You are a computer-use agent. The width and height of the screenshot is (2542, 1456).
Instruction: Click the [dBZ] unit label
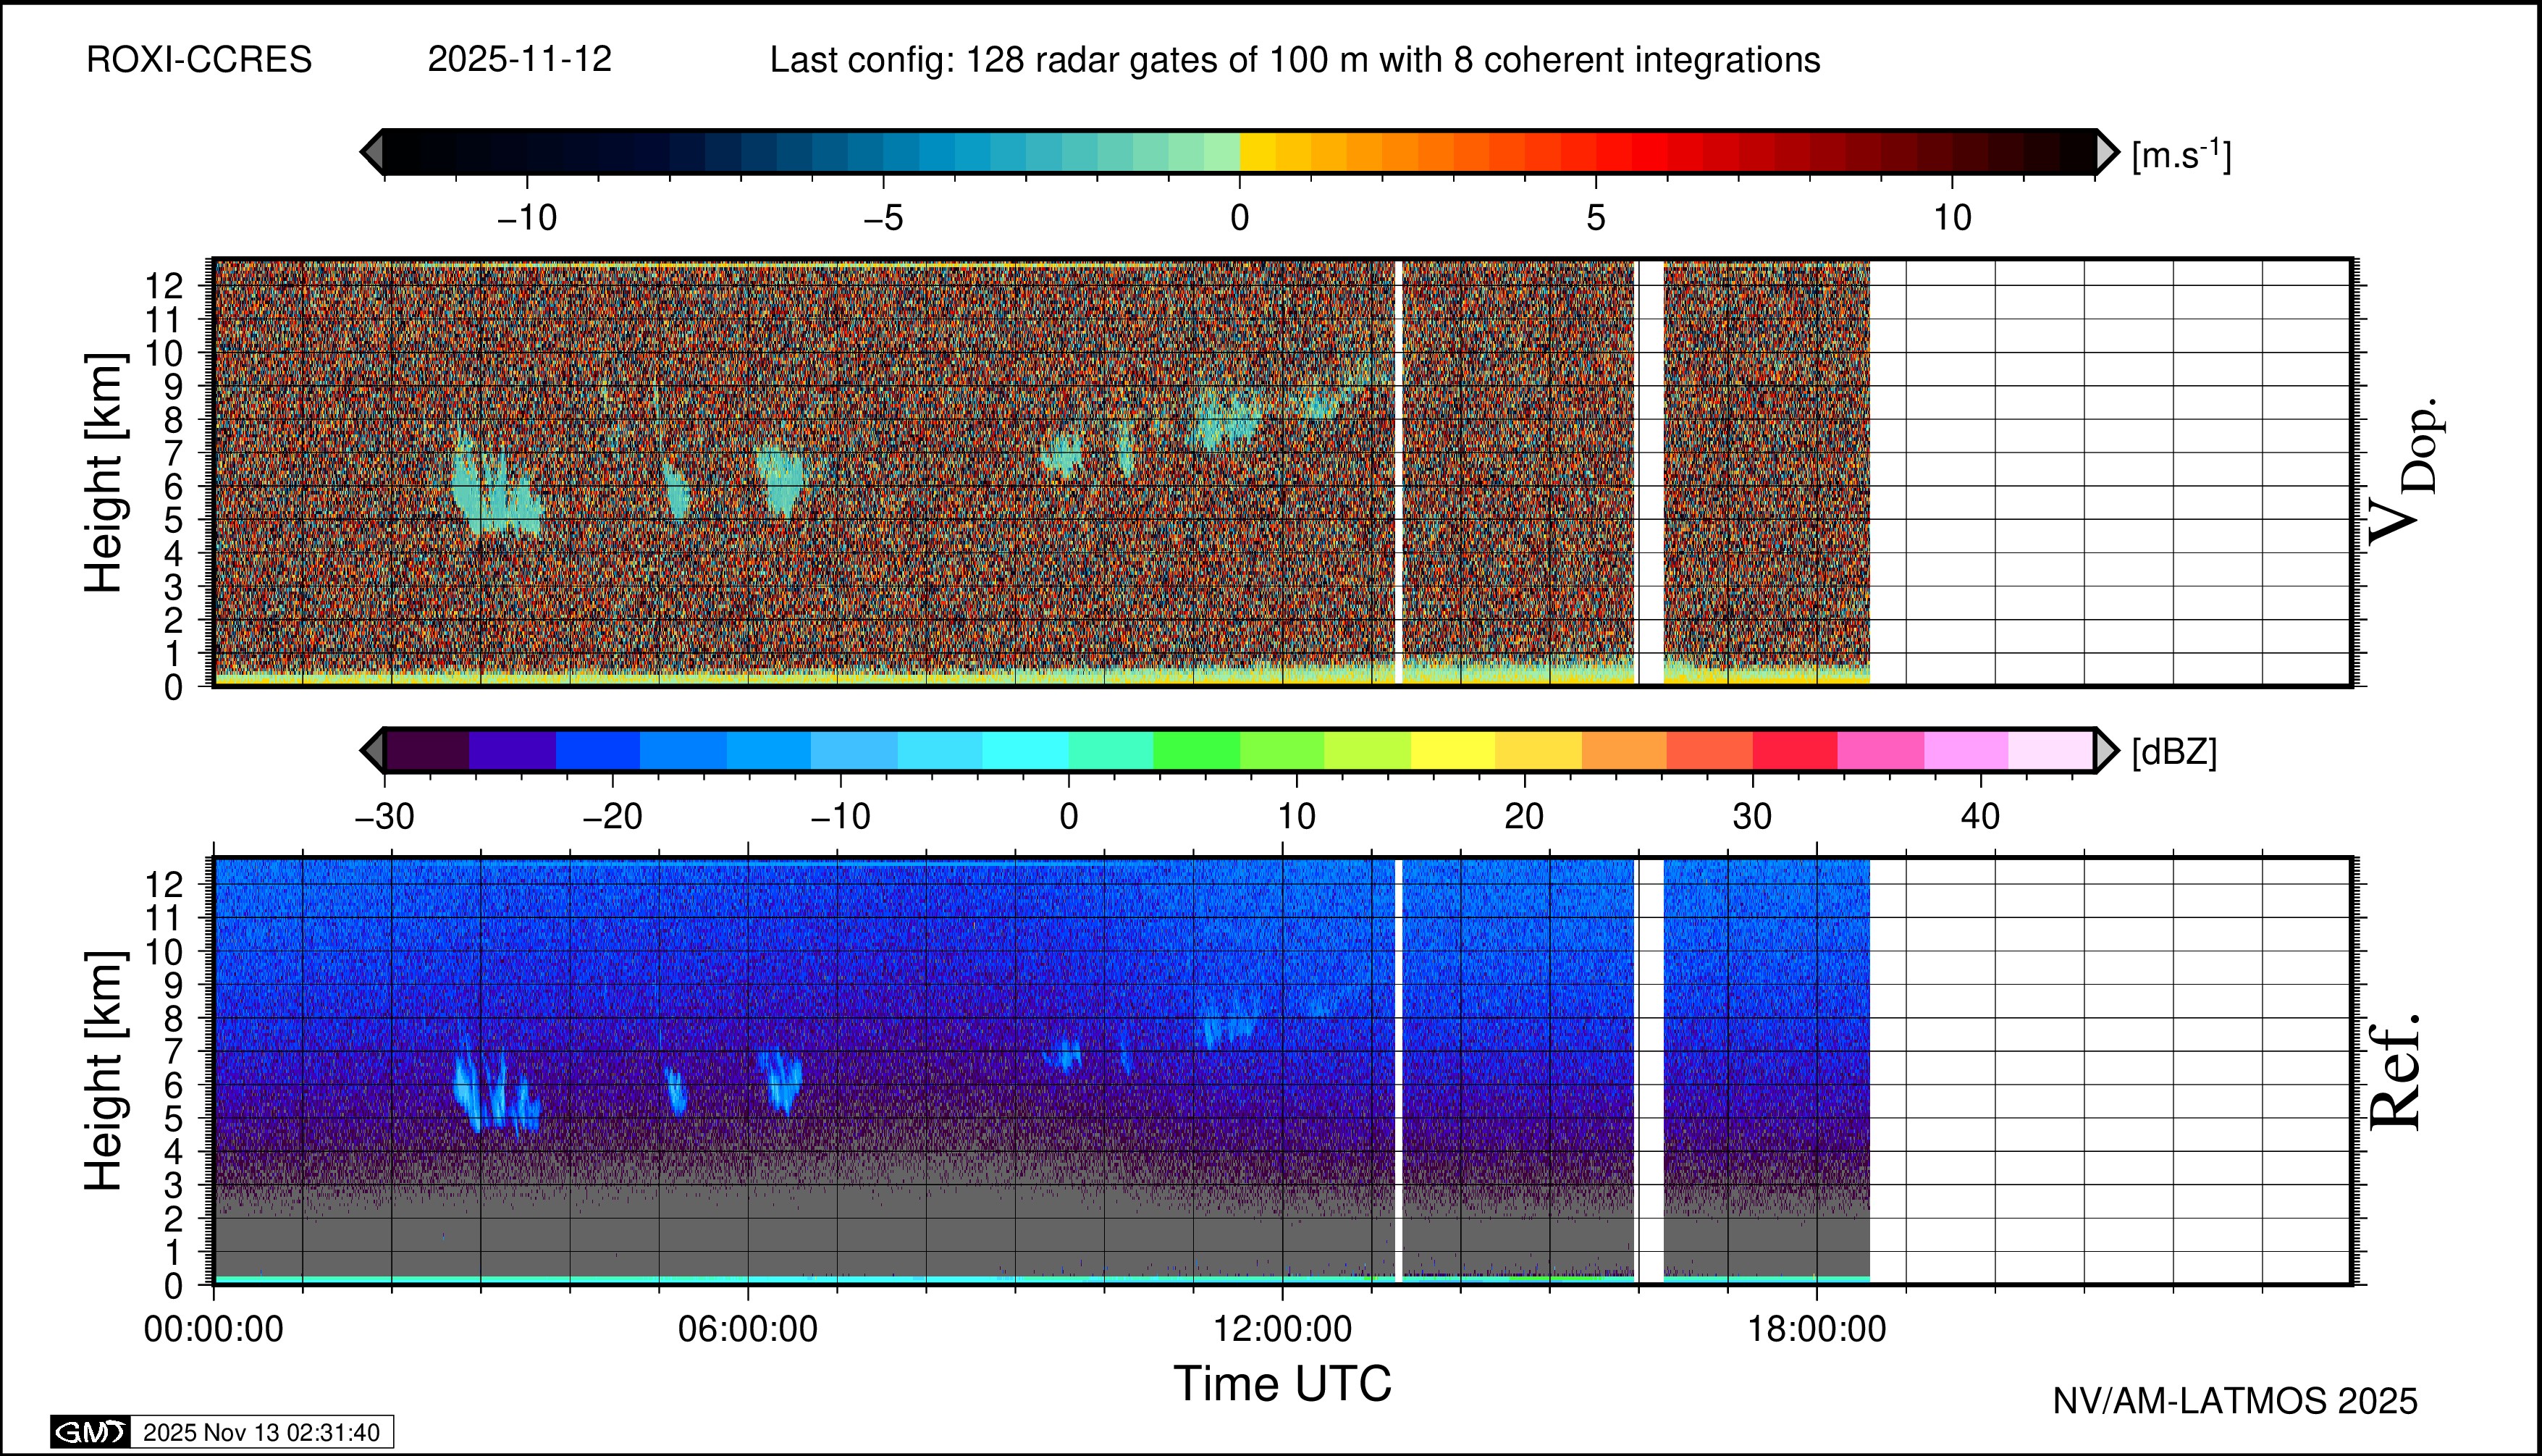[2174, 752]
